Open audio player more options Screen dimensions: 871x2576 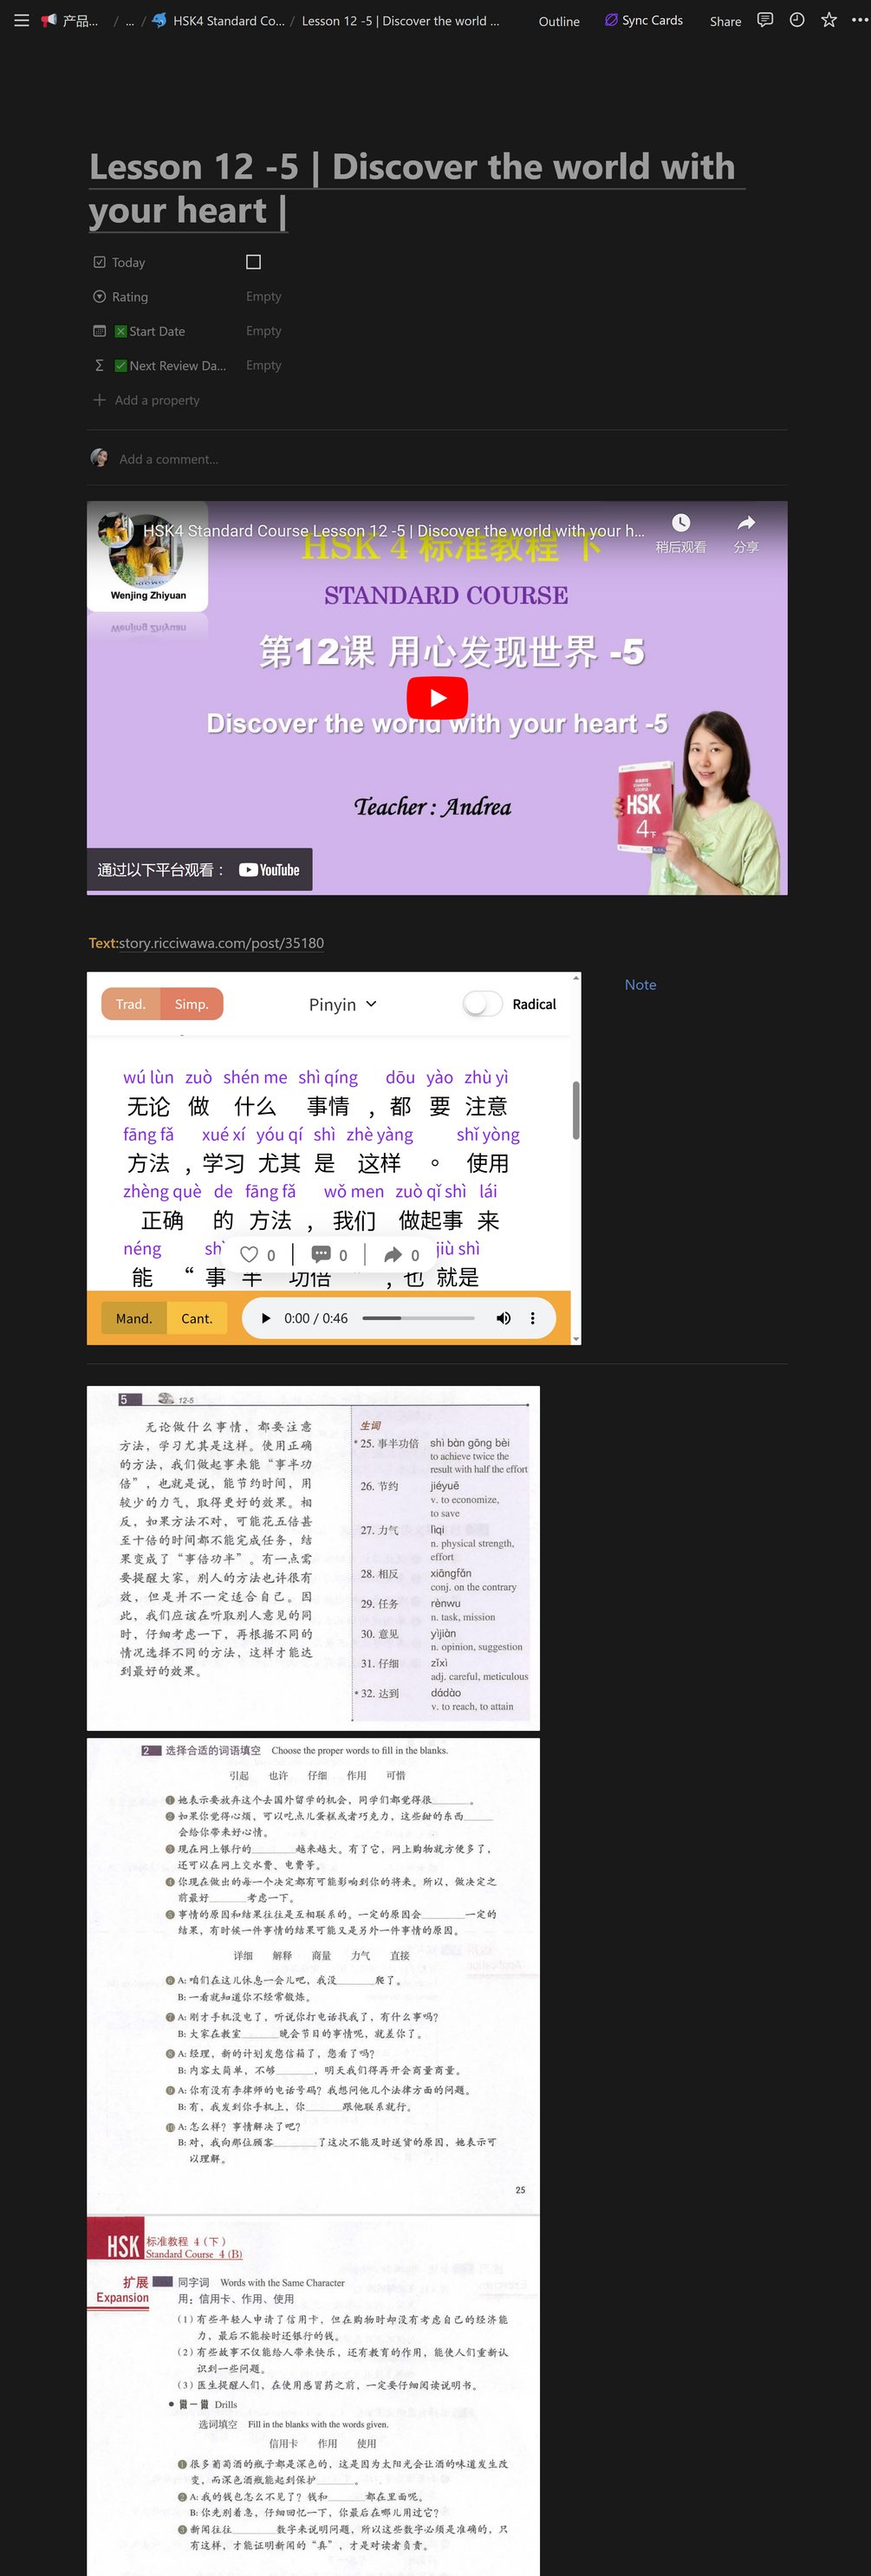(533, 1318)
